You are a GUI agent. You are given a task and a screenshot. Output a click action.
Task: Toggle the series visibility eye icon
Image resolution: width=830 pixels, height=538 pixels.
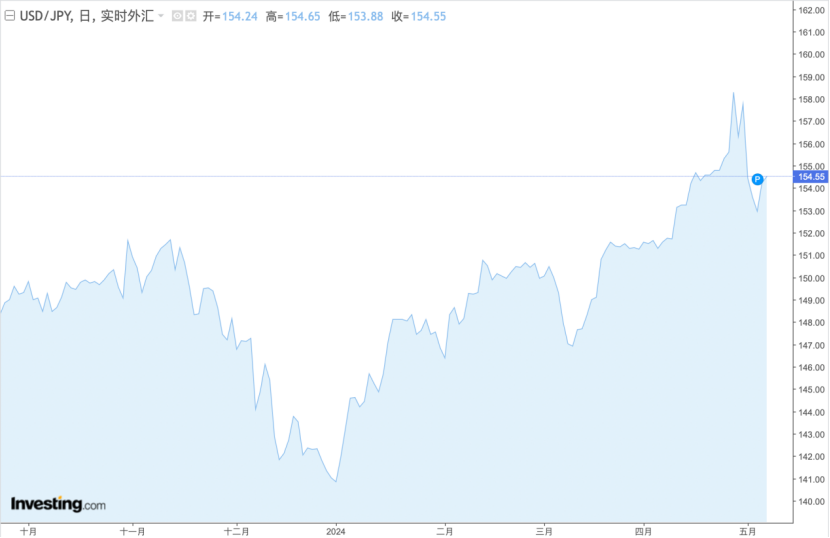click(x=177, y=16)
